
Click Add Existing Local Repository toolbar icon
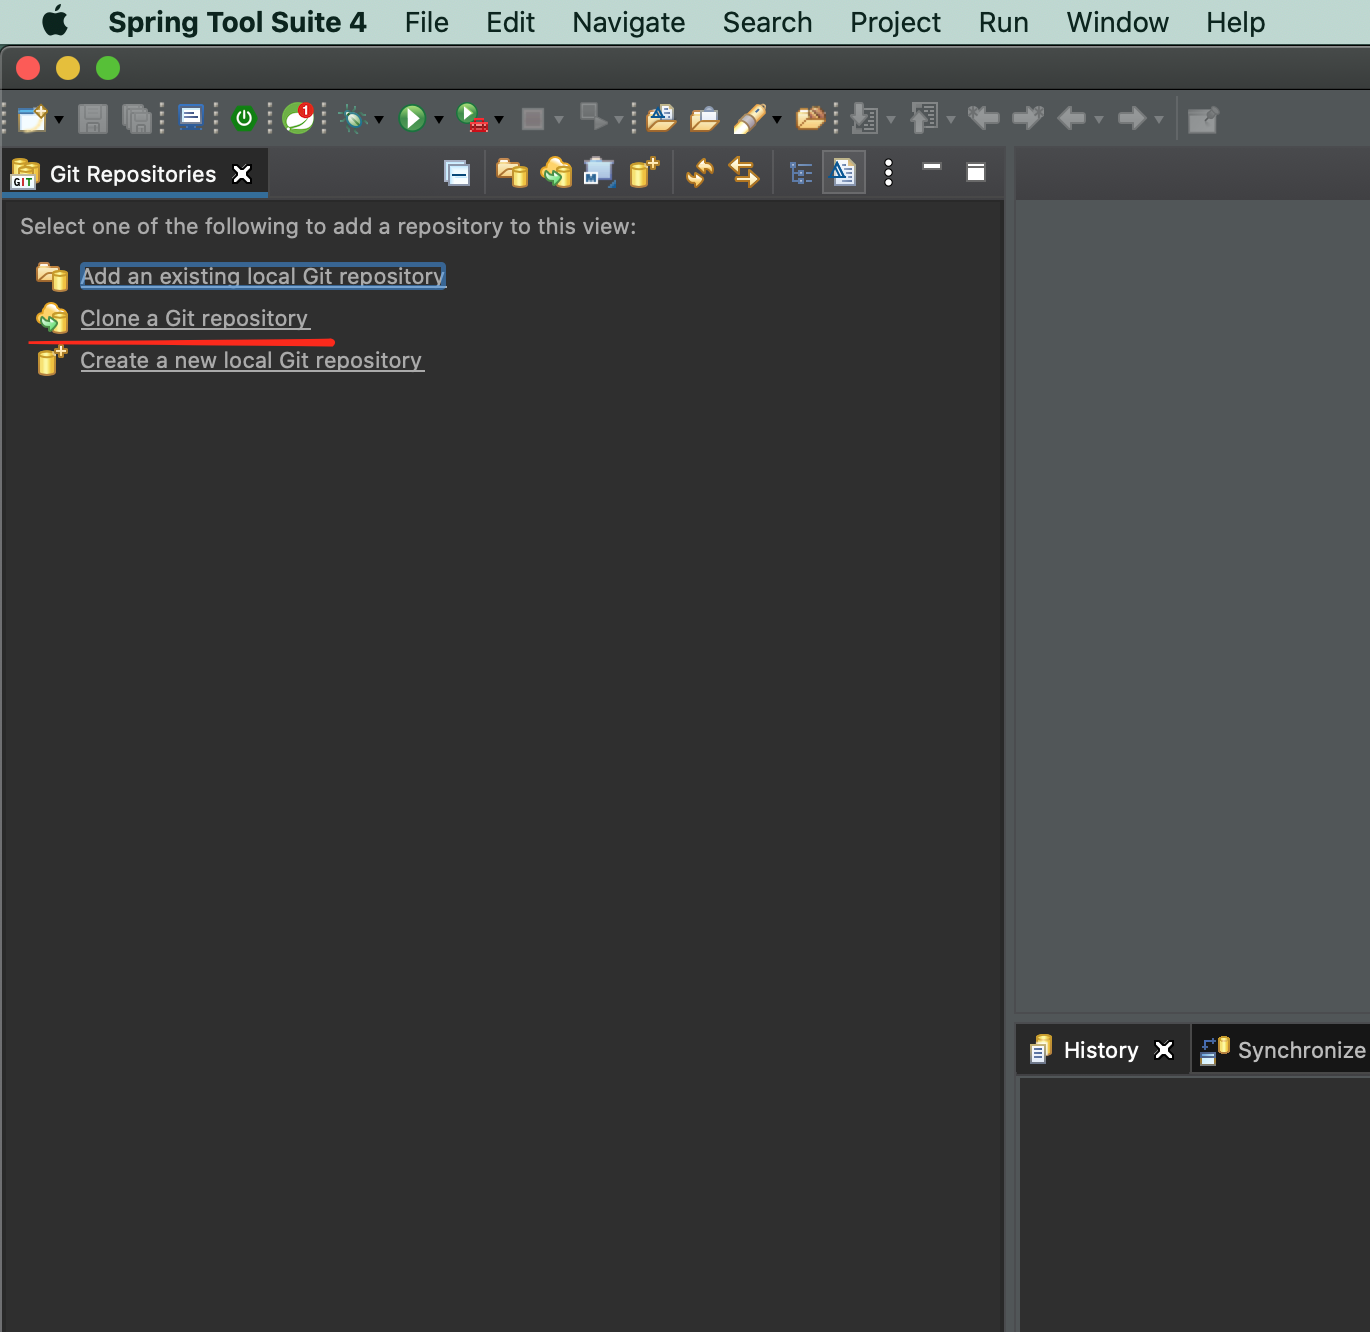click(512, 173)
